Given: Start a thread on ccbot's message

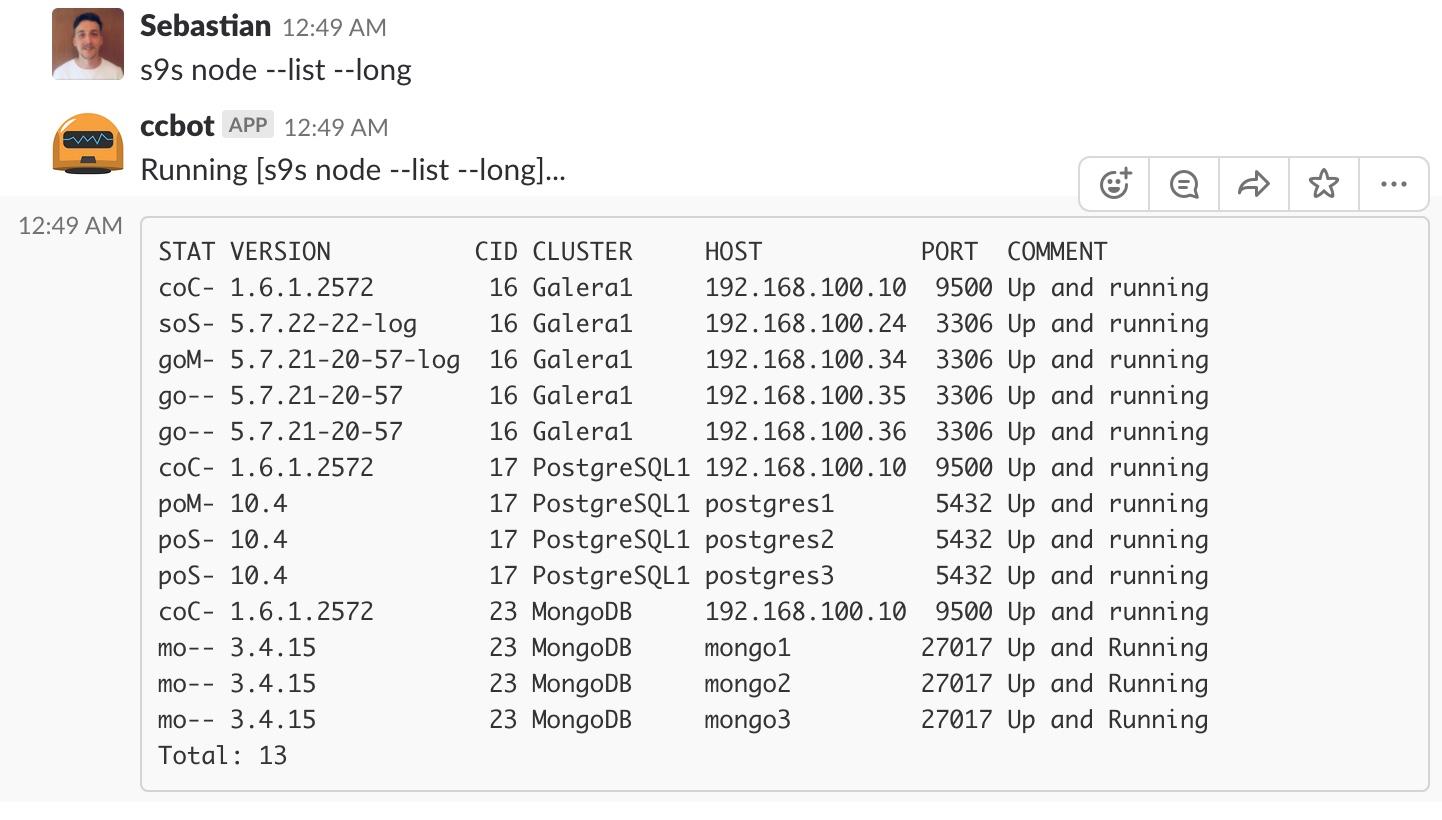Looking at the screenshot, I should click(x=1184, y=184).
